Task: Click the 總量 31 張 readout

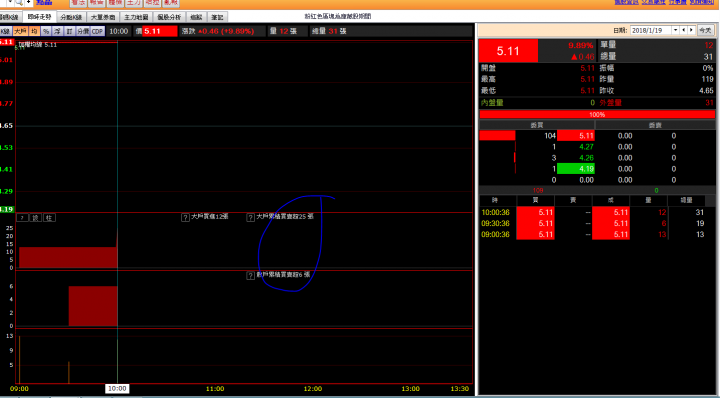Action: (329, 31)
